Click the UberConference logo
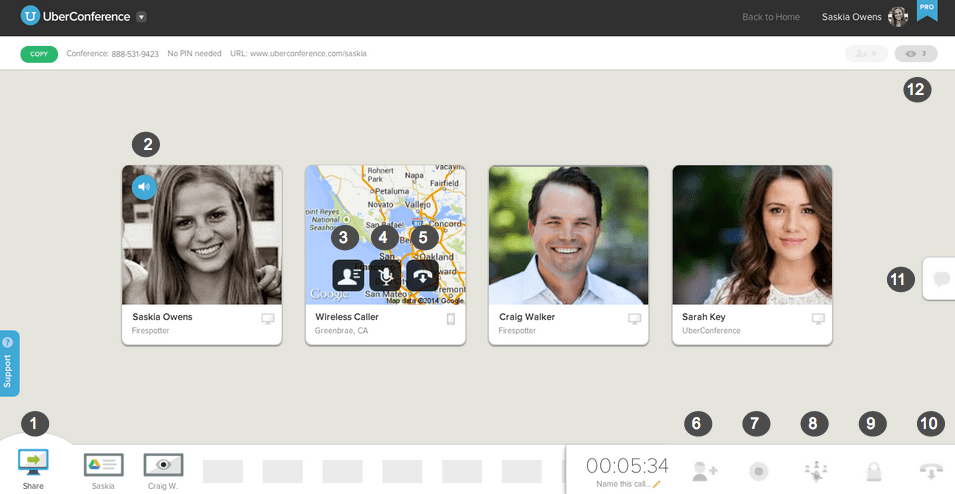The height and width of the screenshot is (494, 955). (76, 16)
